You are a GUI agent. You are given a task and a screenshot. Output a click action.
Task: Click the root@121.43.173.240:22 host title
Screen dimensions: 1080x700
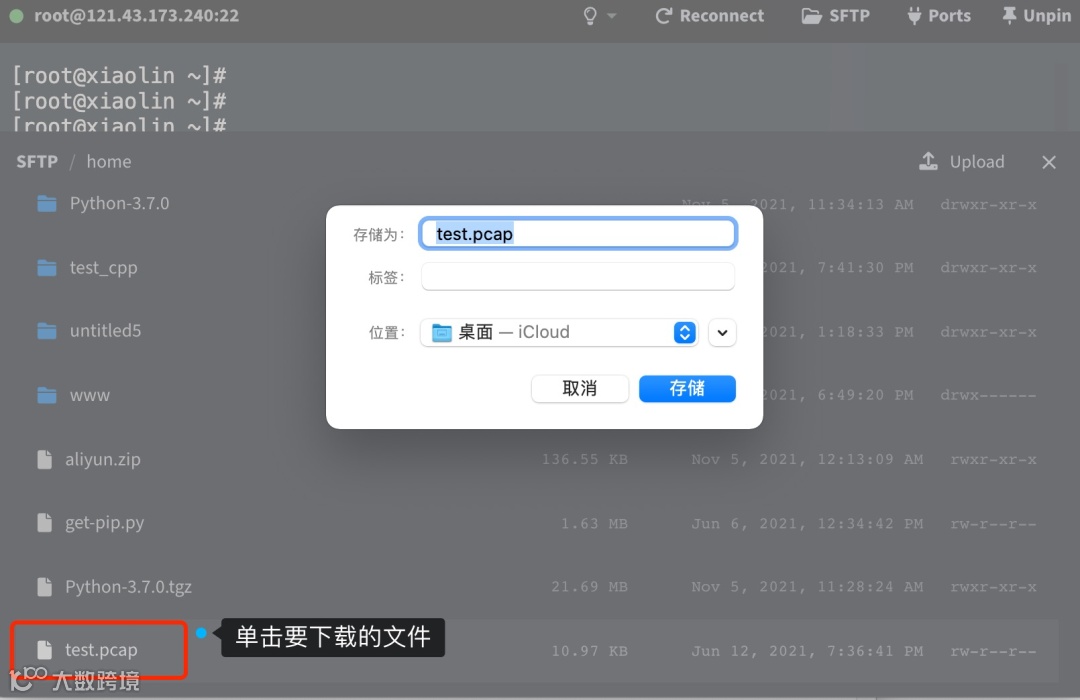(x=136, y=16)
